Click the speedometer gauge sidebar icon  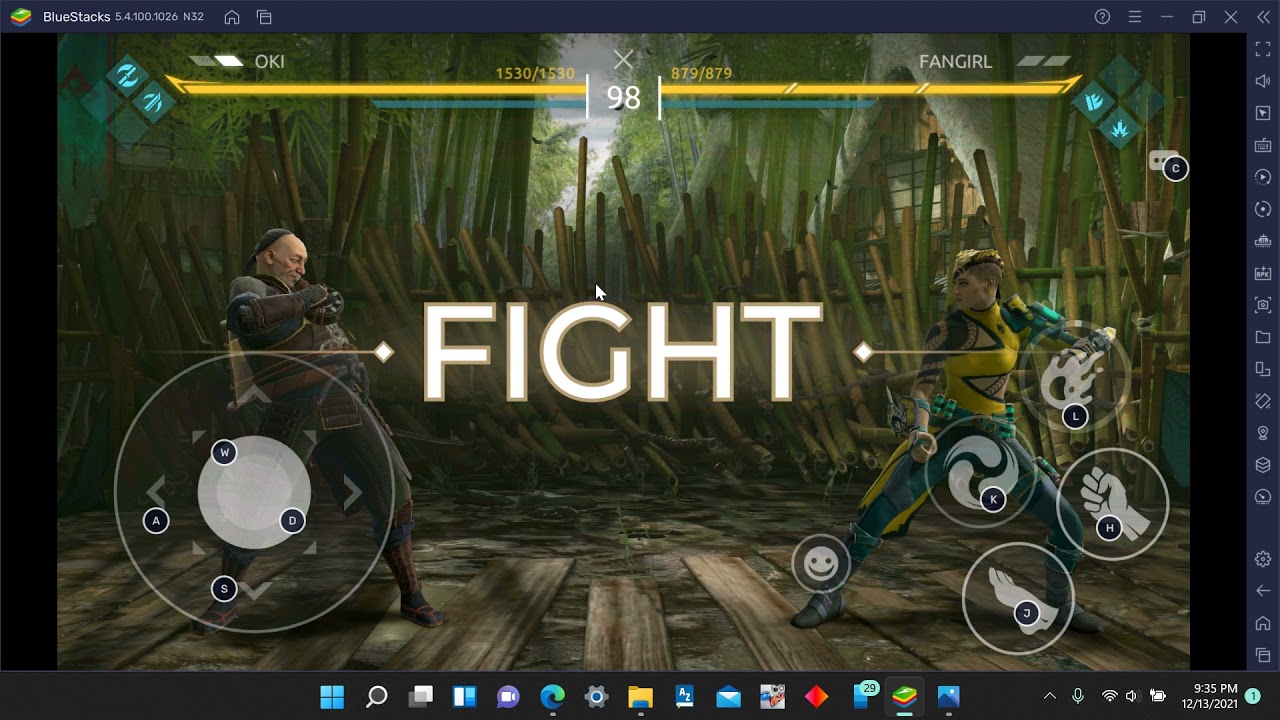(x=1263, y=497)
